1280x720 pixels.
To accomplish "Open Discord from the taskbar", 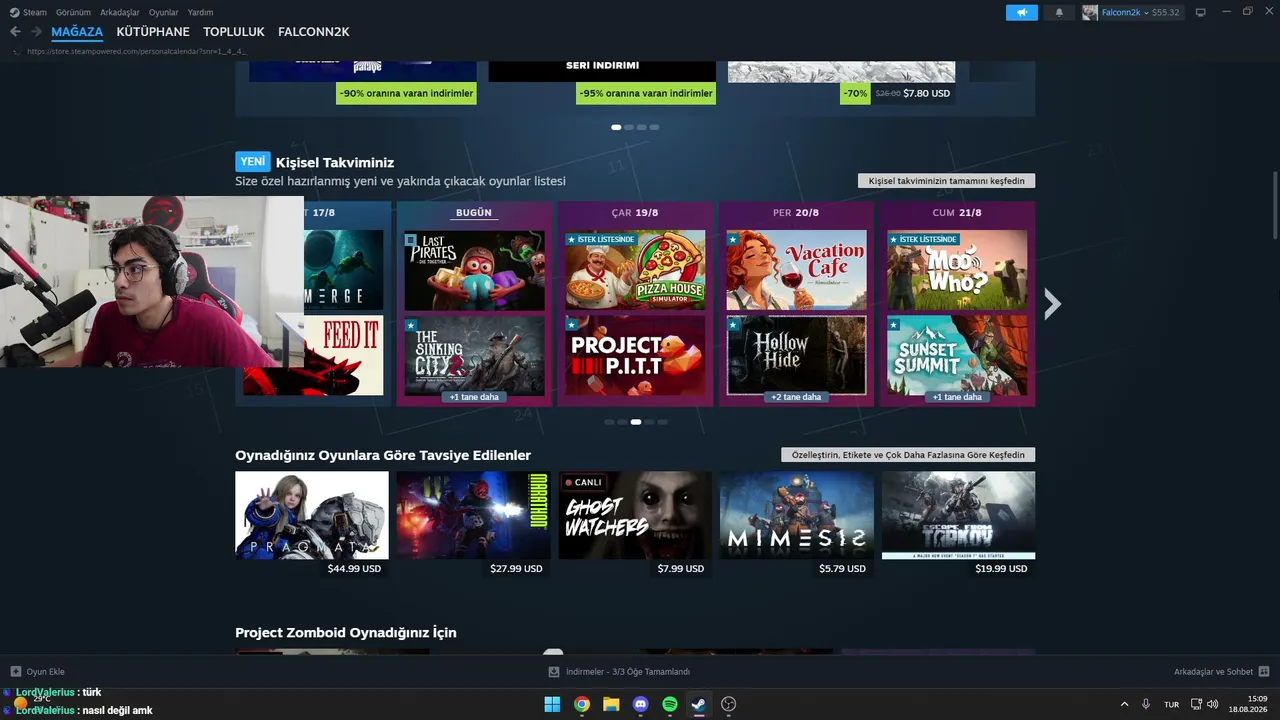I will pos(641,704).
